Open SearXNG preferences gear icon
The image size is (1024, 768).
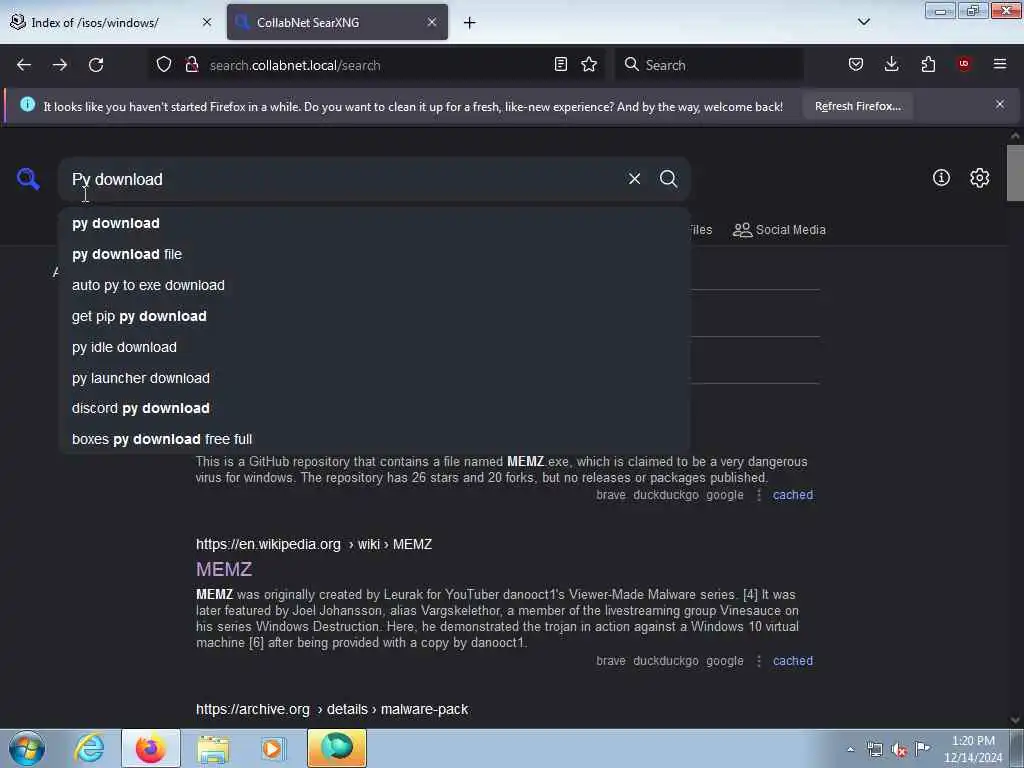point(979,178)
